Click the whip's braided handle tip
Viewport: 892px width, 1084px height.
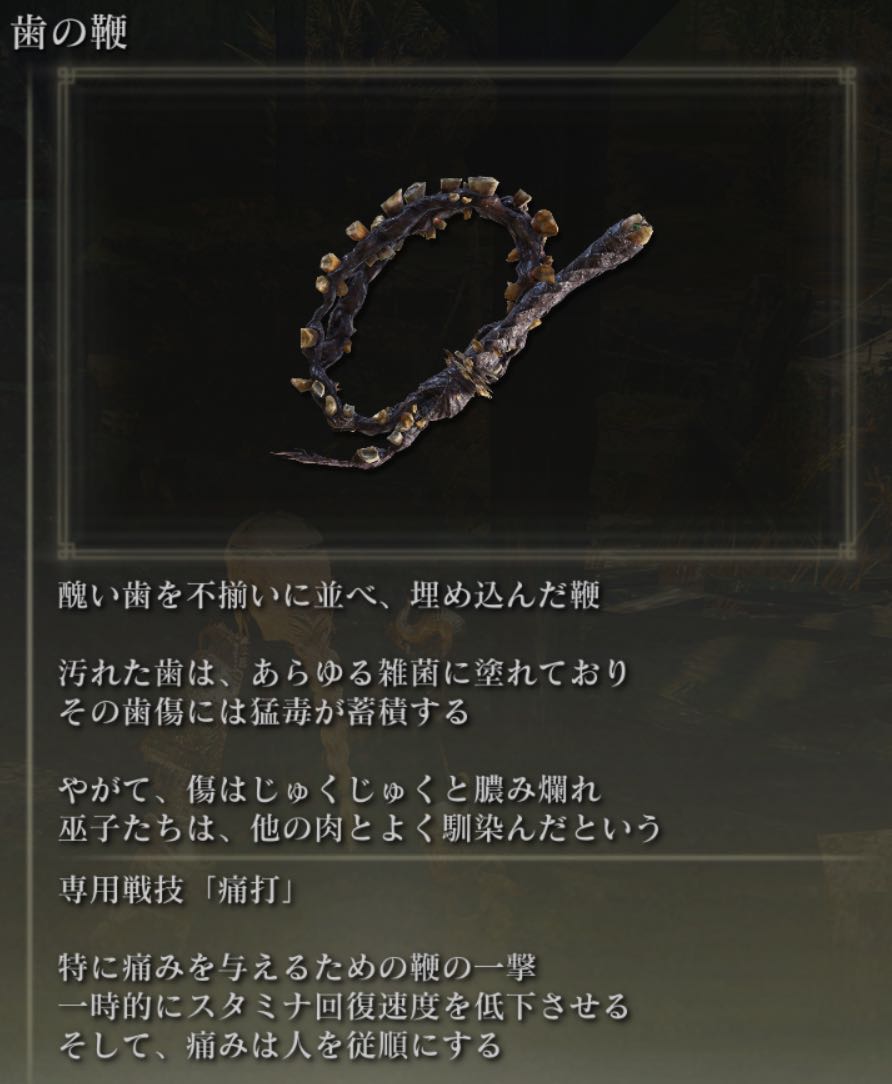(633, 227)
